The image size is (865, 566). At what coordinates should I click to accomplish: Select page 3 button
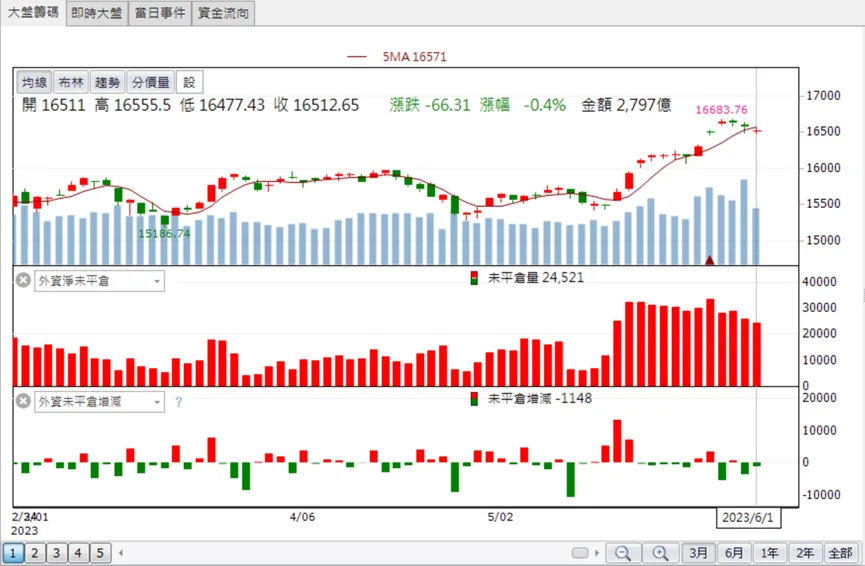[56, 553]
